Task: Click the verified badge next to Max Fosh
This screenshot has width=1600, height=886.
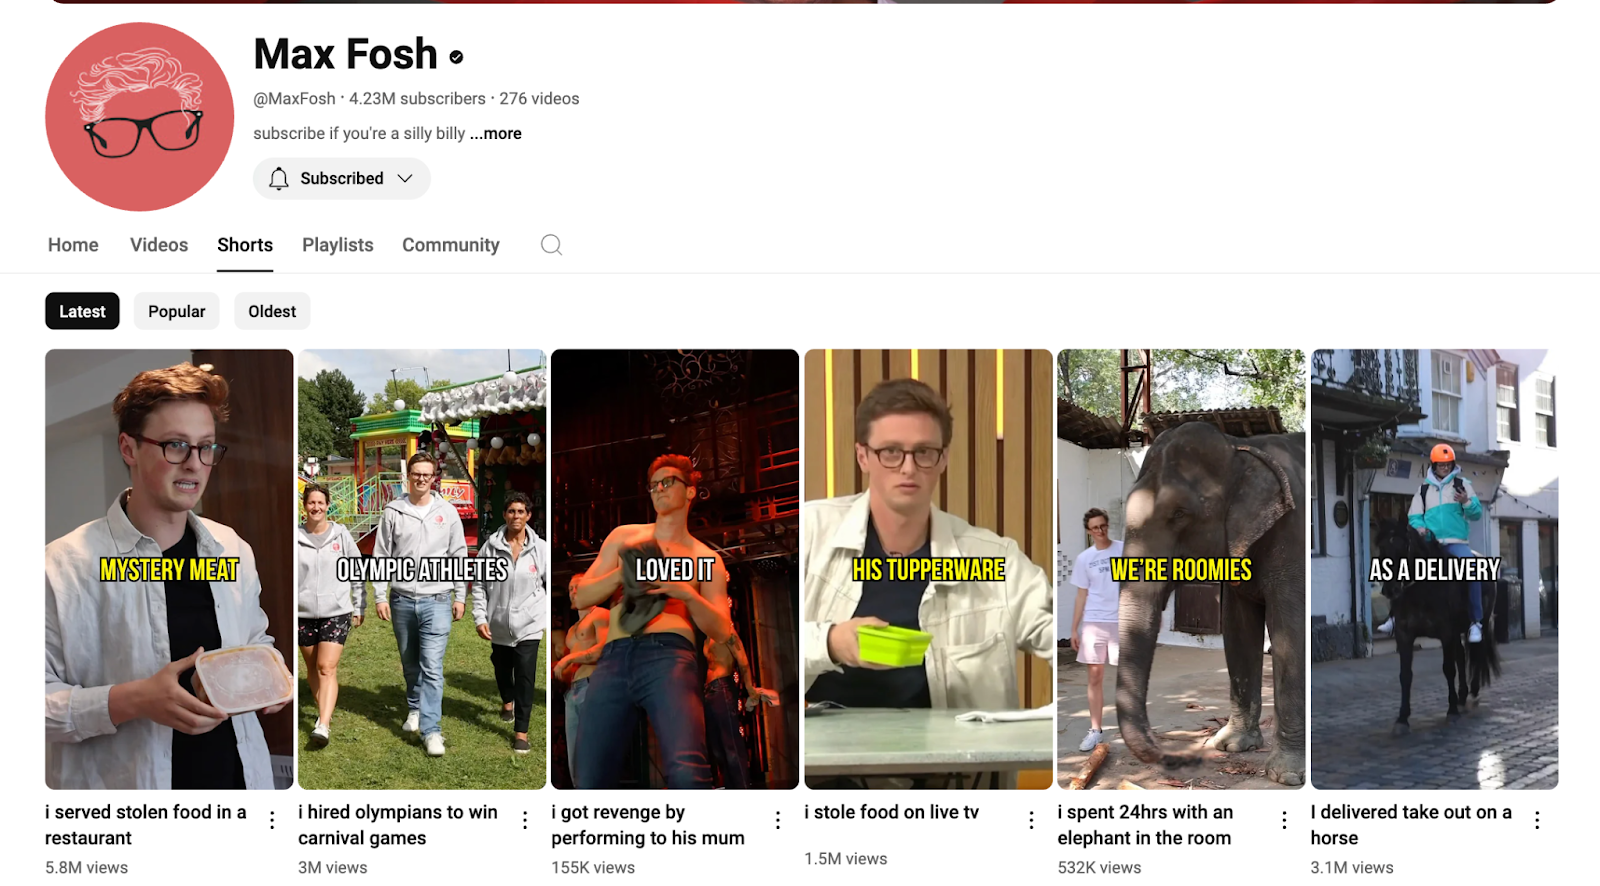Action: [x=456, y=57]
